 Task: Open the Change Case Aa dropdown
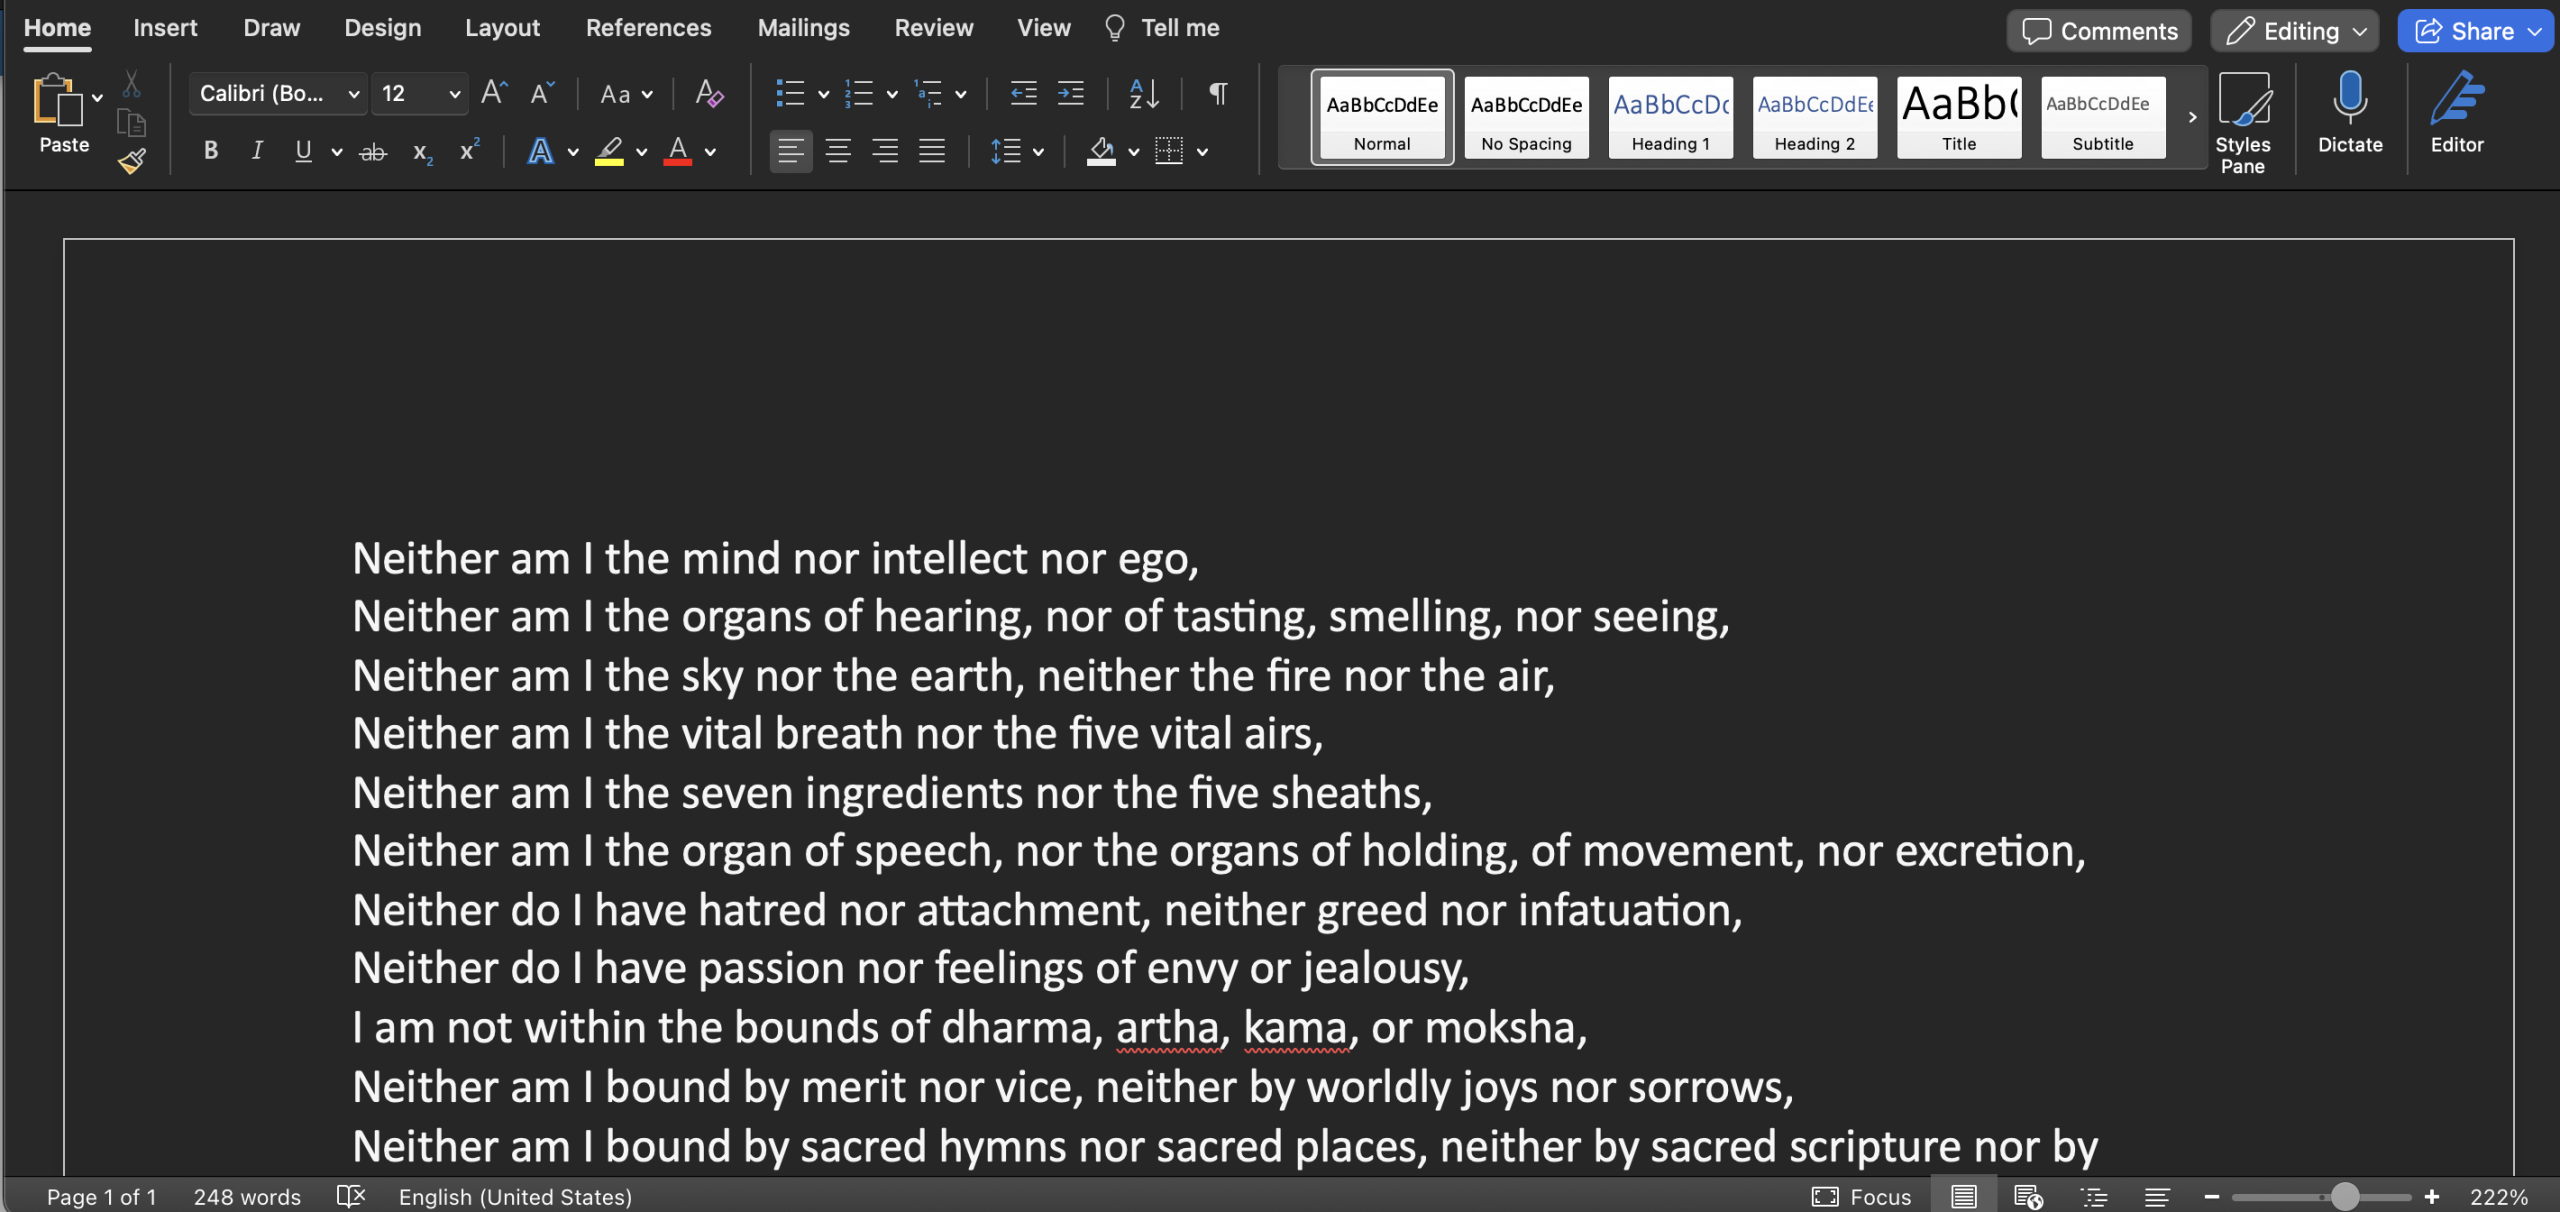[x=626, y=94]
